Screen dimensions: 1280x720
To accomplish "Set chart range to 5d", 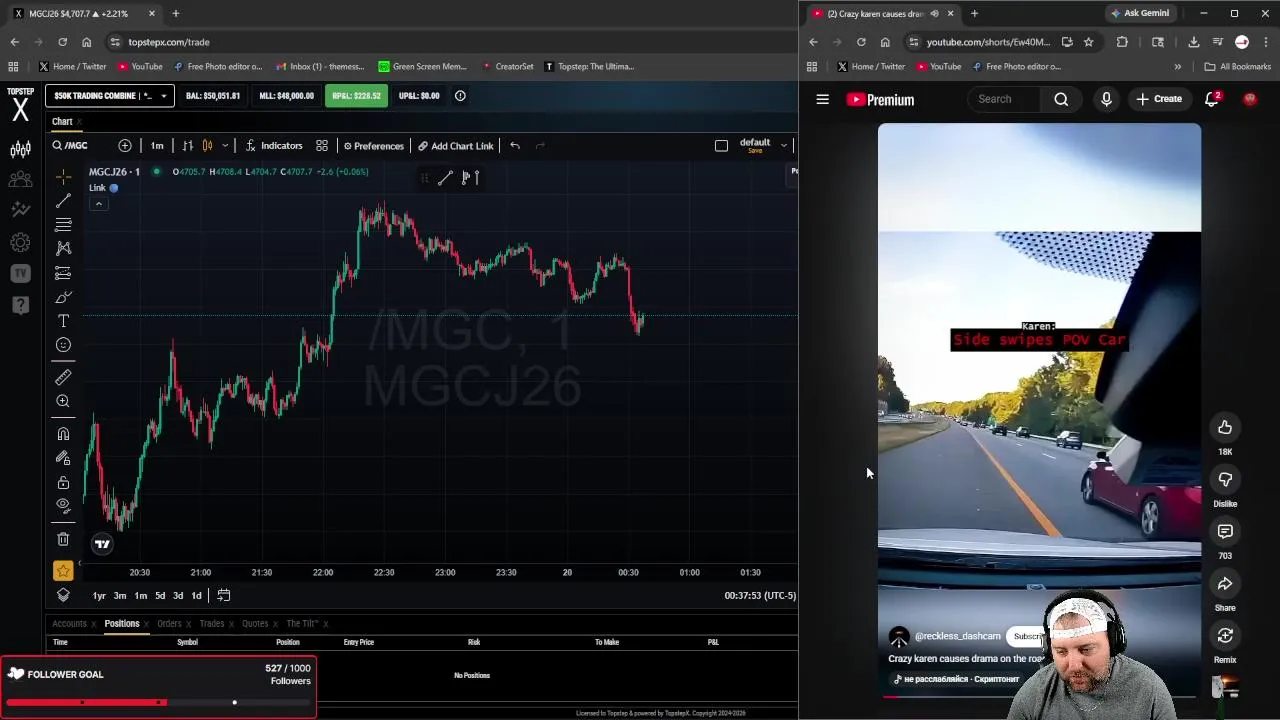I will click(x=160, y=596).
